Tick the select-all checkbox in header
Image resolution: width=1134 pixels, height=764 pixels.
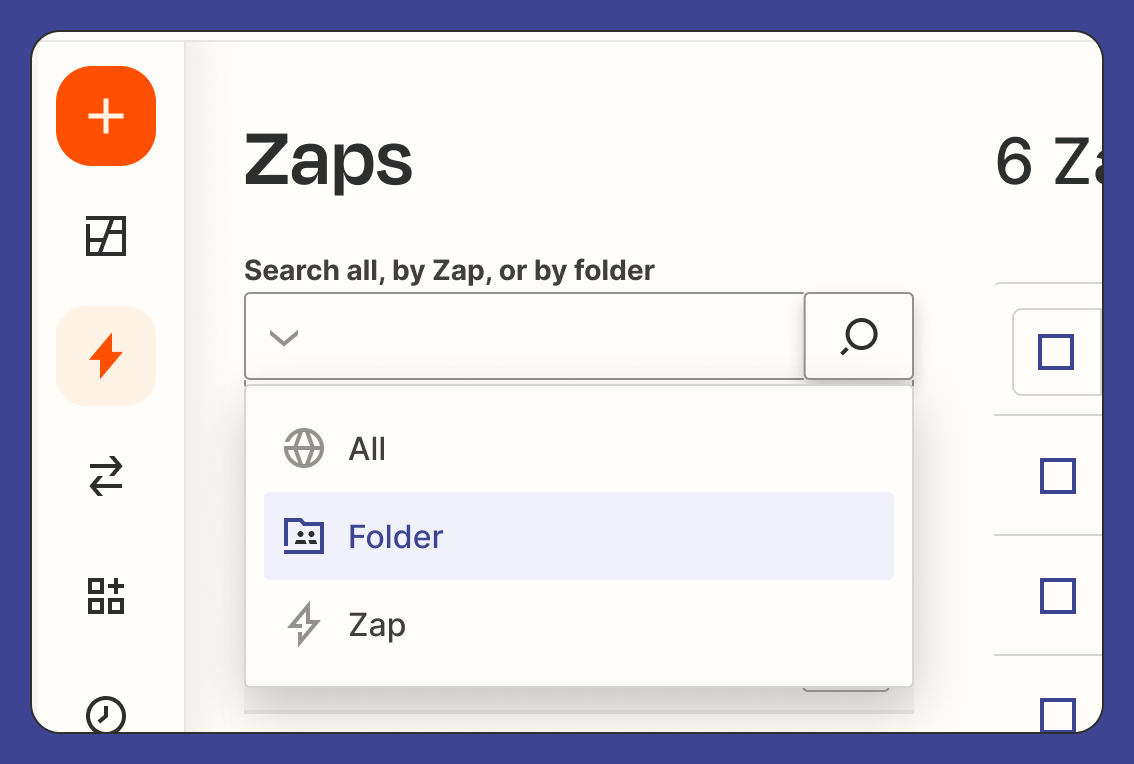[x=1056, y=352]
